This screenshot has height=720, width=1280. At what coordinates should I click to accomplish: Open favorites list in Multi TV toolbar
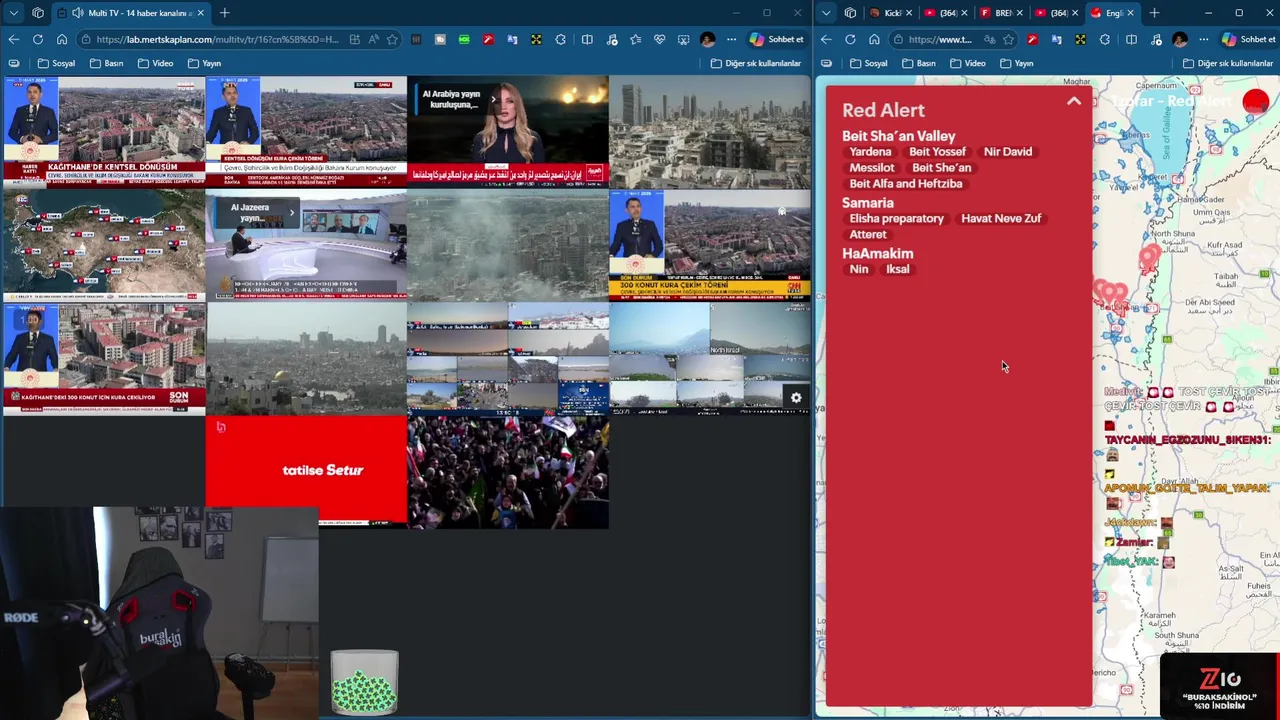tap(635, 39)
